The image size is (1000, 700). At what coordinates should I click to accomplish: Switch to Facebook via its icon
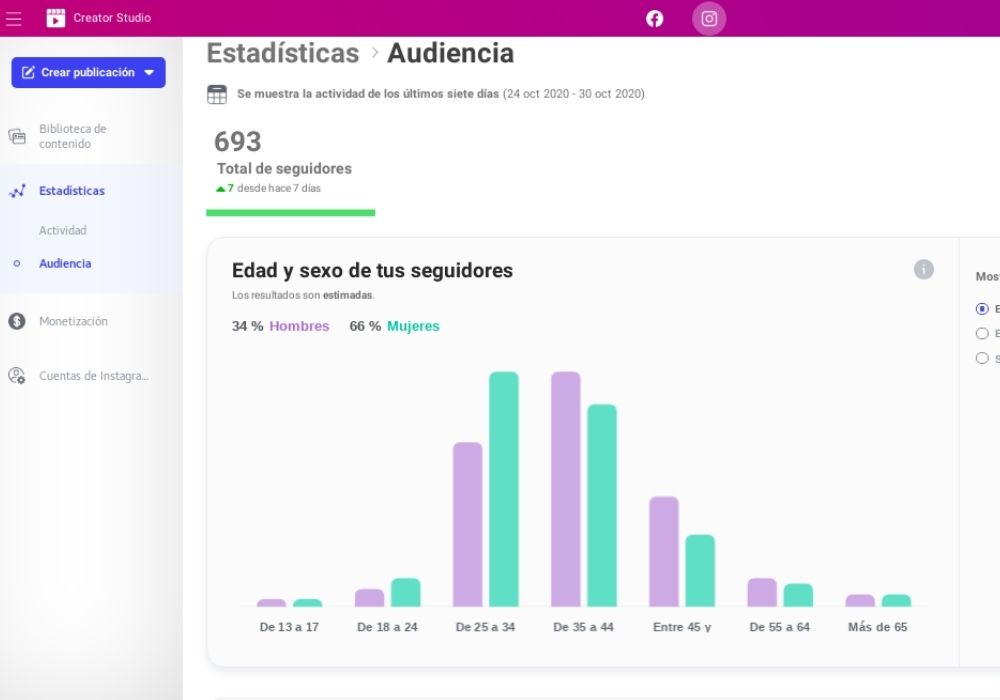[654, 18]
